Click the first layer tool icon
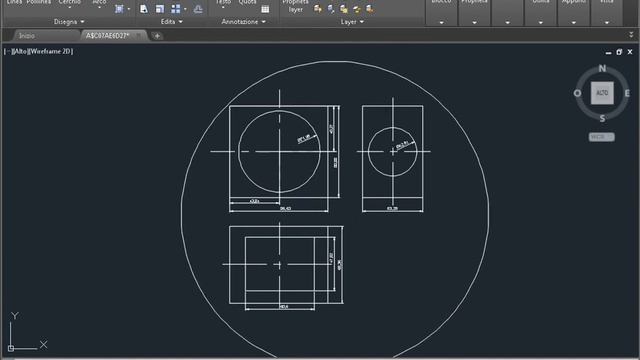Viewport: 640px width, 360px height. click(318, 9)
